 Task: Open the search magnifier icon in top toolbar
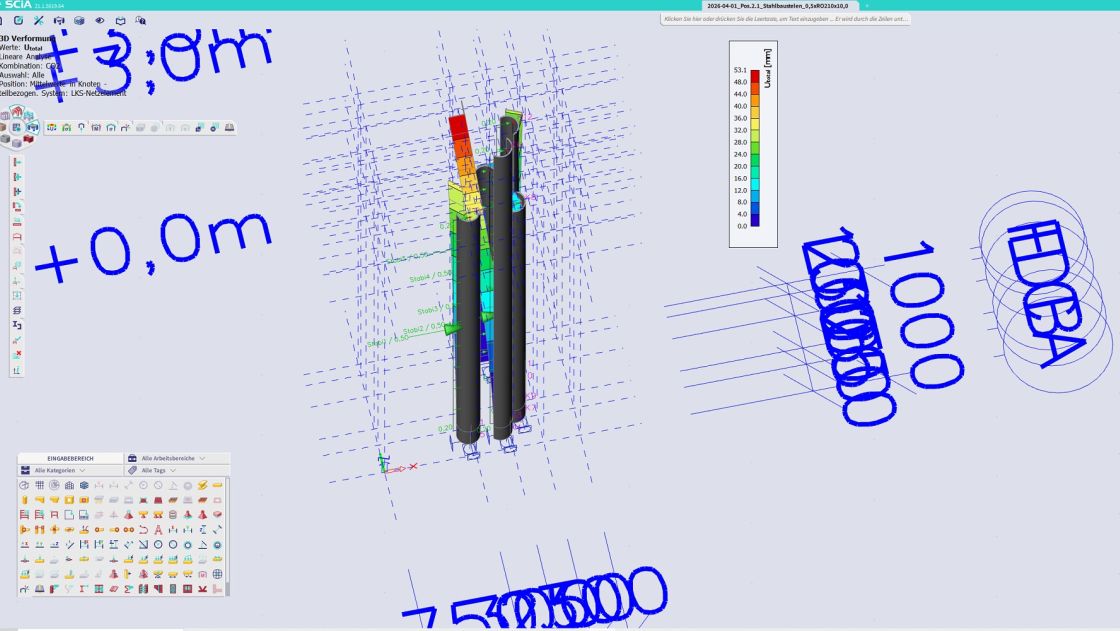coord(140,20)
